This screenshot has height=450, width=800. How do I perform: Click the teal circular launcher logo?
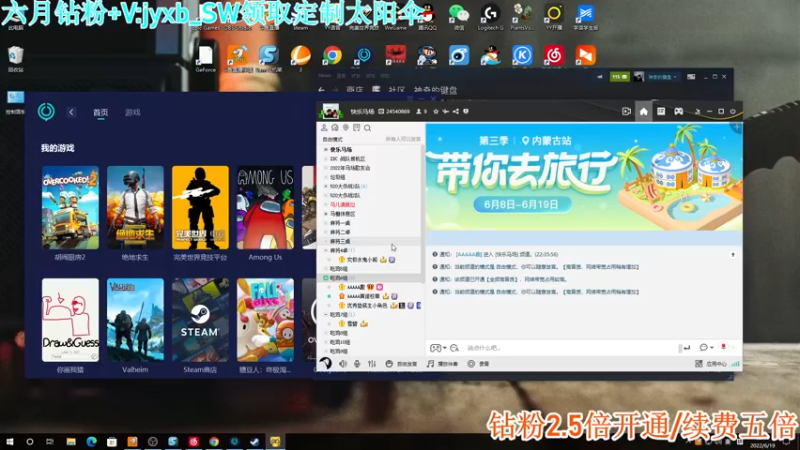coord(46,112)
